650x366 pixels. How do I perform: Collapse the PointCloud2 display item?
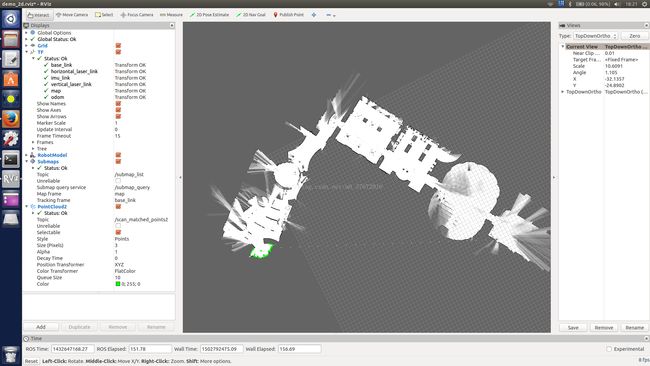pyautogui.click(x=27, y=206)
